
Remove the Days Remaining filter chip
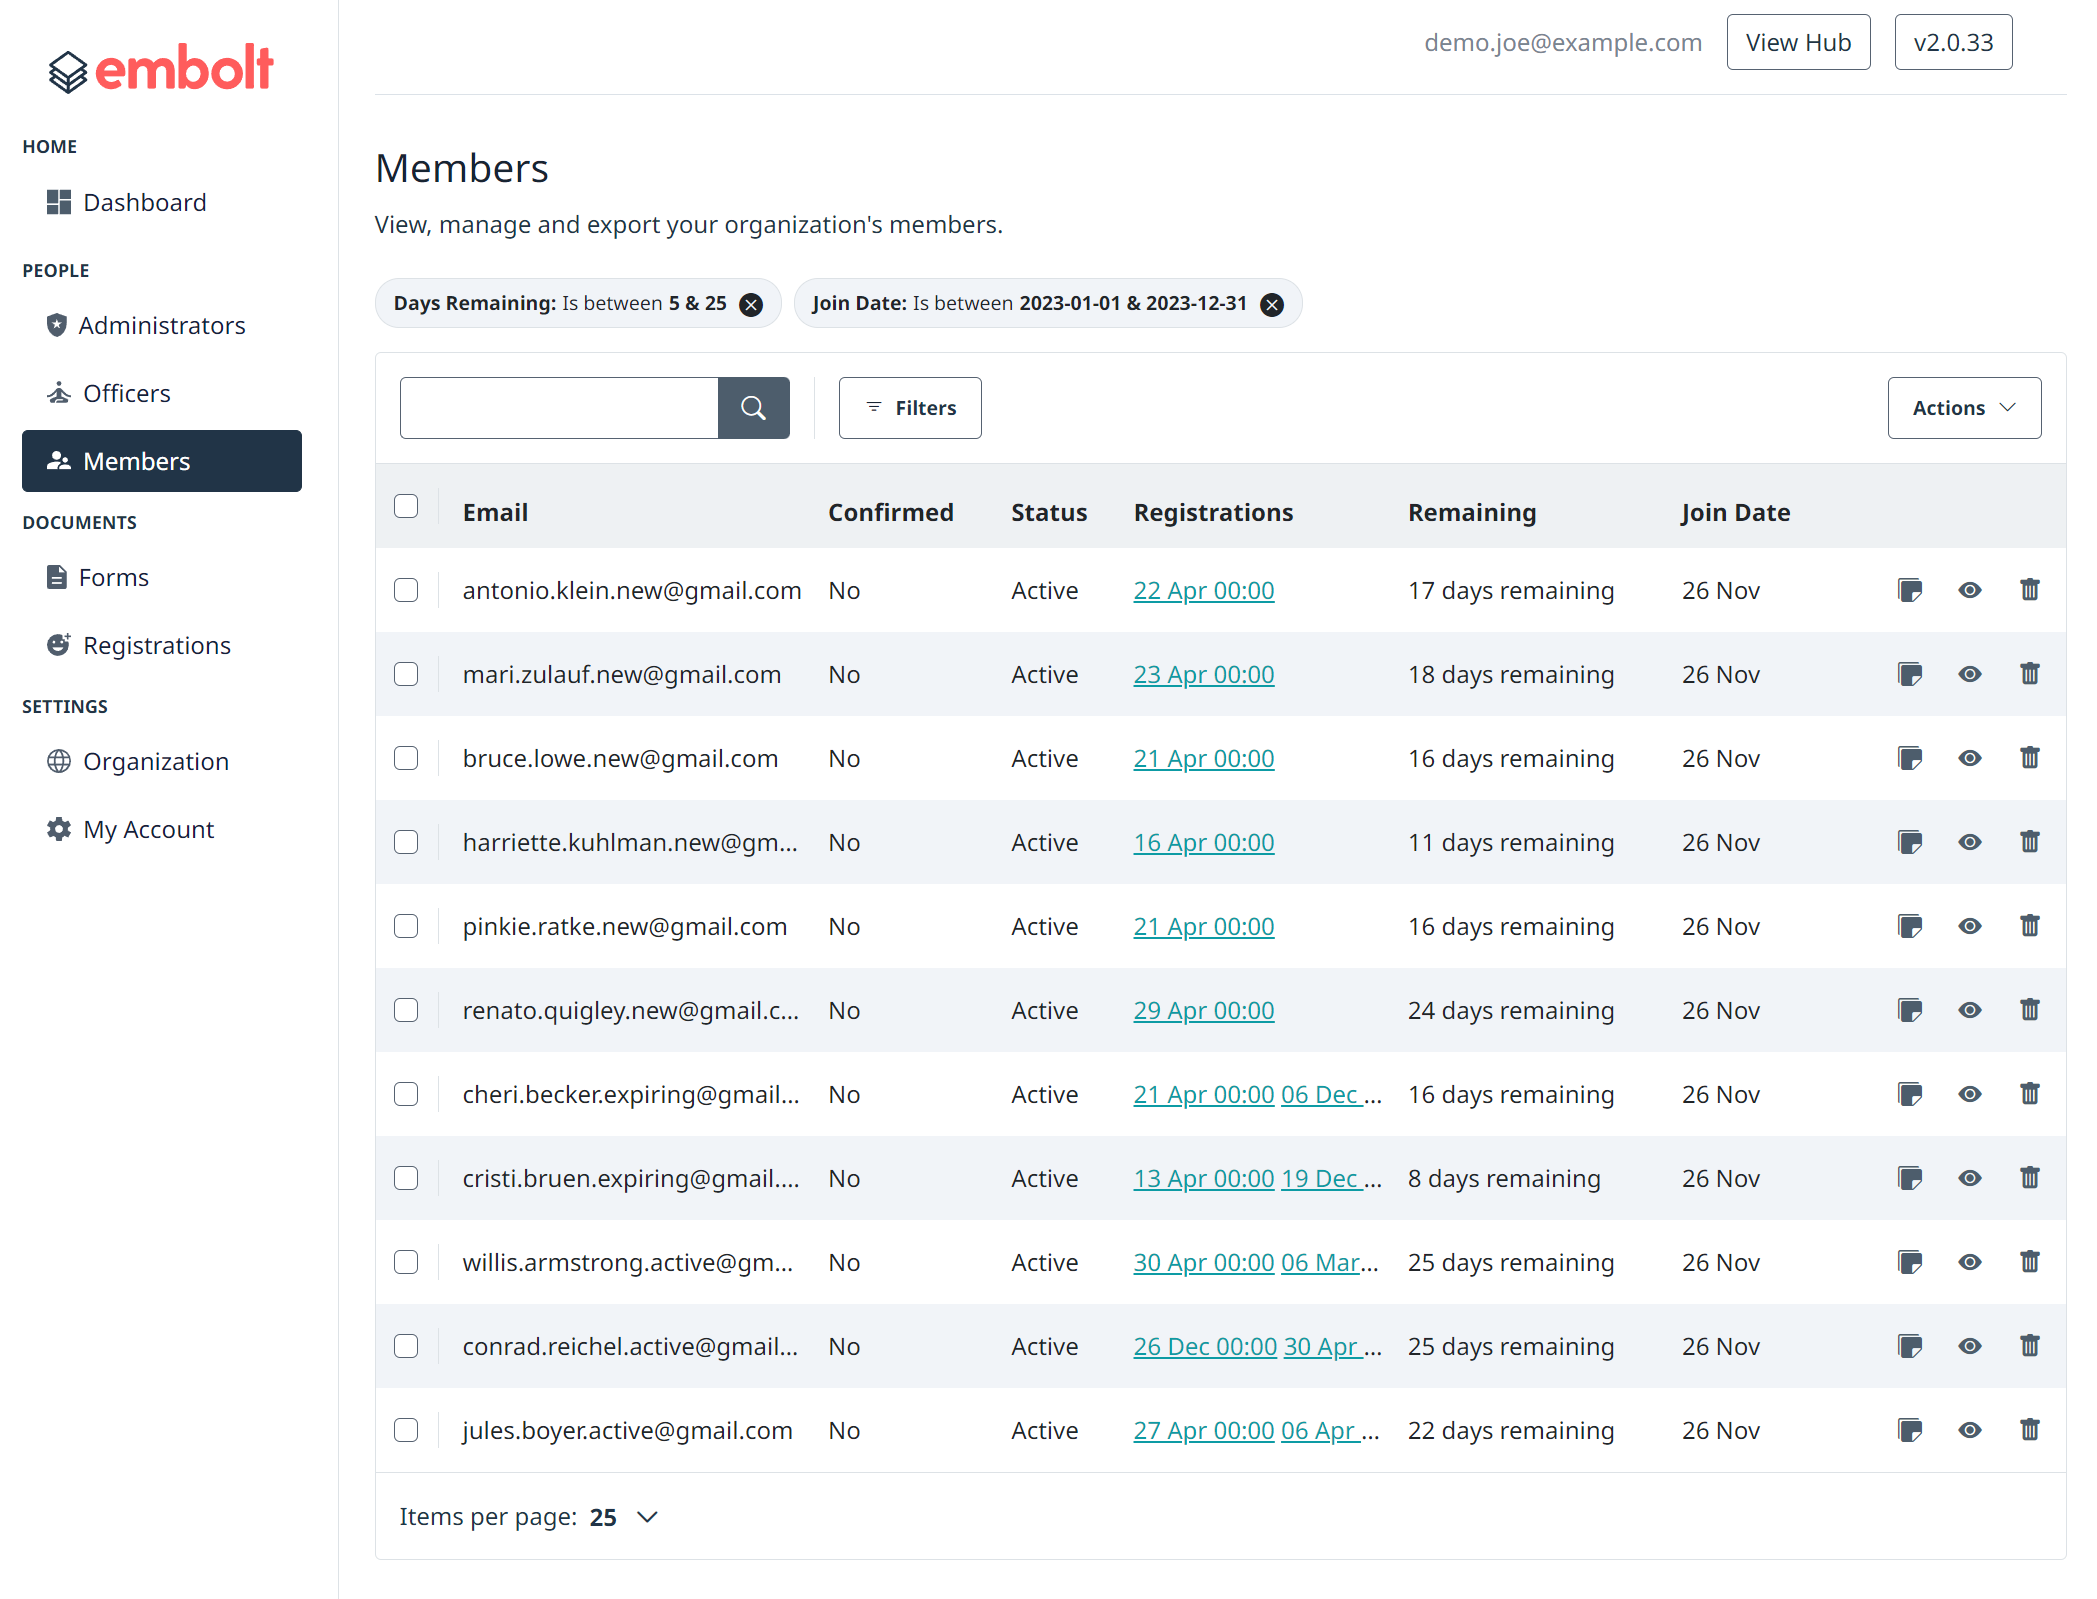coord(750,305)
